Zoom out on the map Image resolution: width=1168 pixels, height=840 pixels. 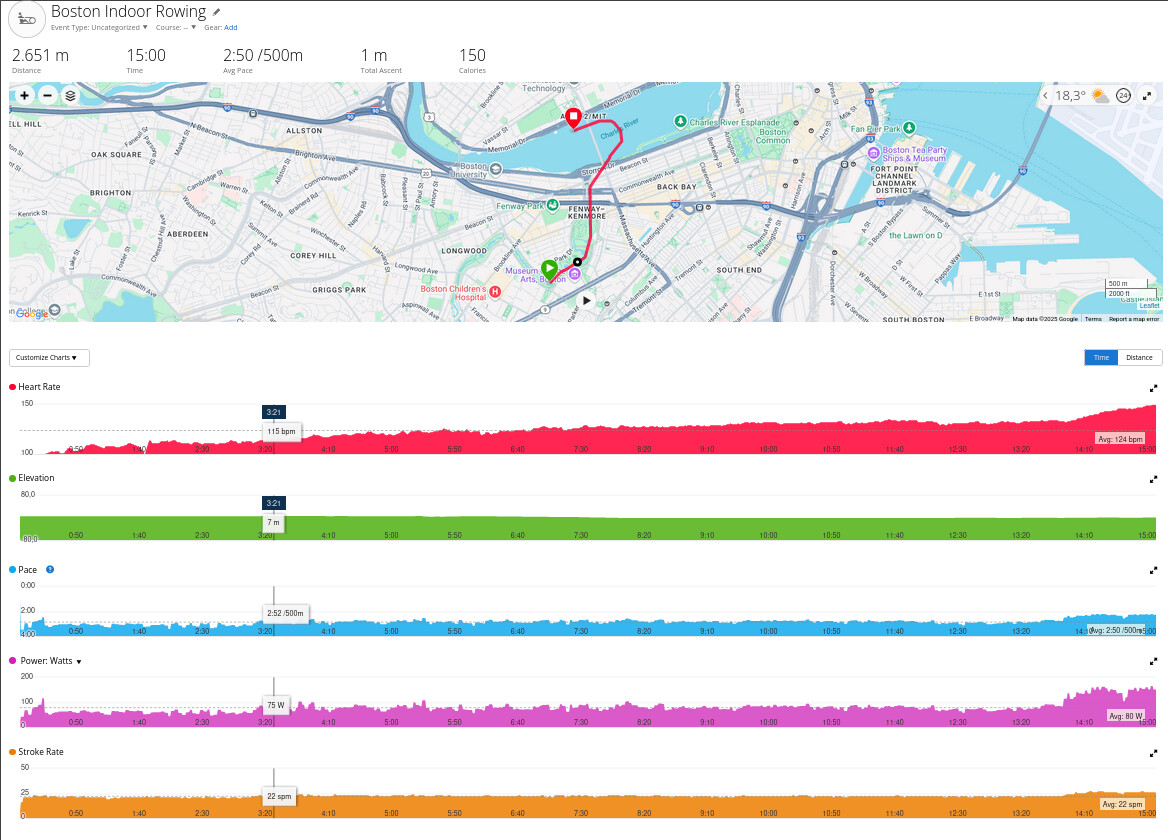[x=47, y=96]
